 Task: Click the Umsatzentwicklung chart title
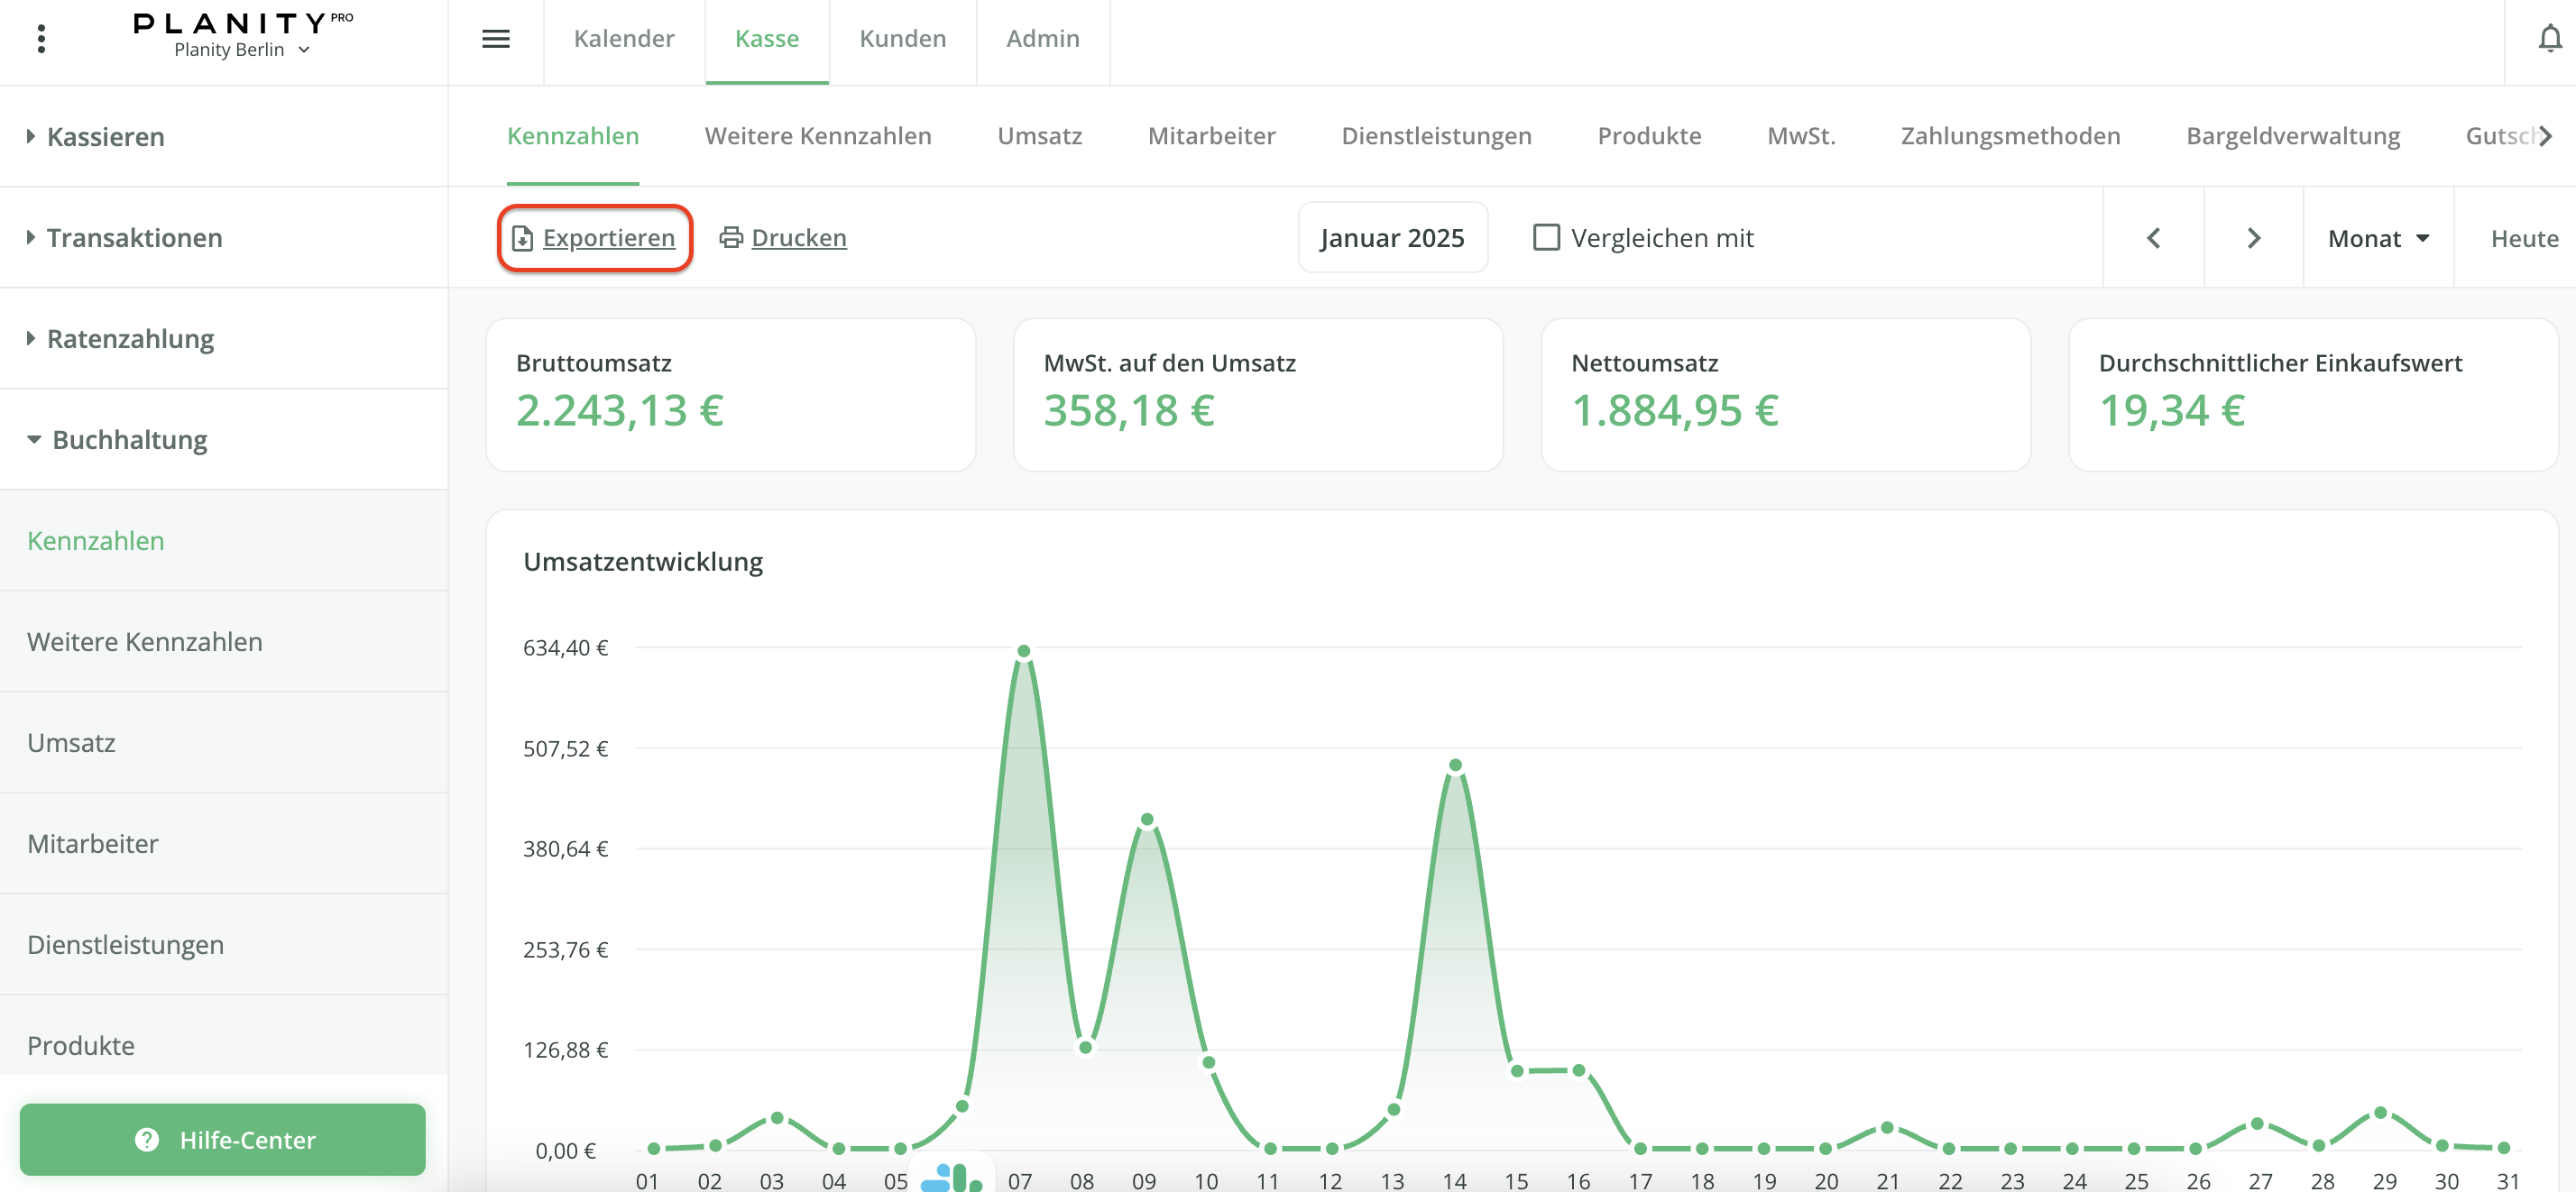[x=643, y=562]
